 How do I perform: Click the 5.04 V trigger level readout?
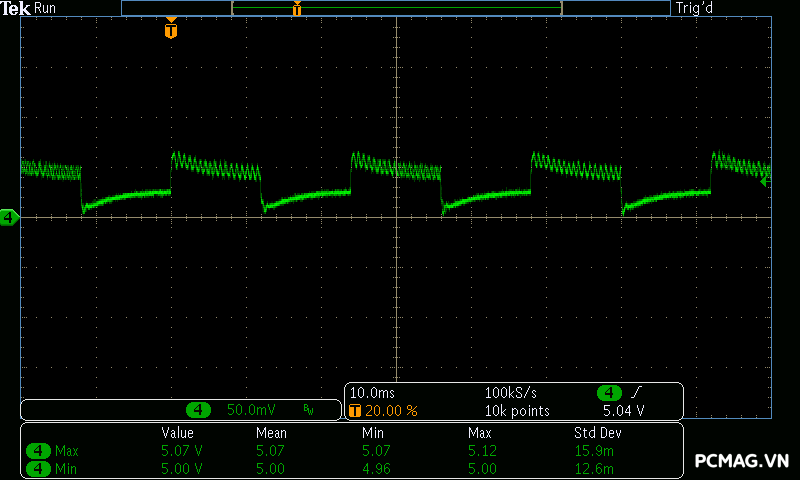pyautogui.click(x=623, y=411)
